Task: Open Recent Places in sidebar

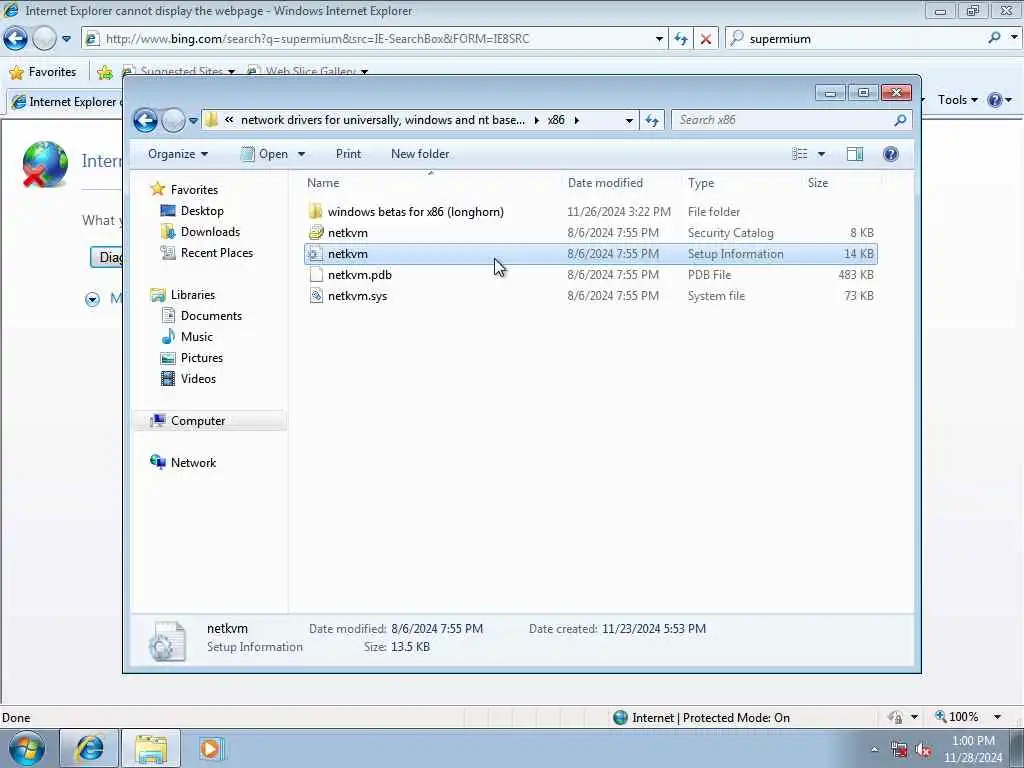Action: [206, 253]
